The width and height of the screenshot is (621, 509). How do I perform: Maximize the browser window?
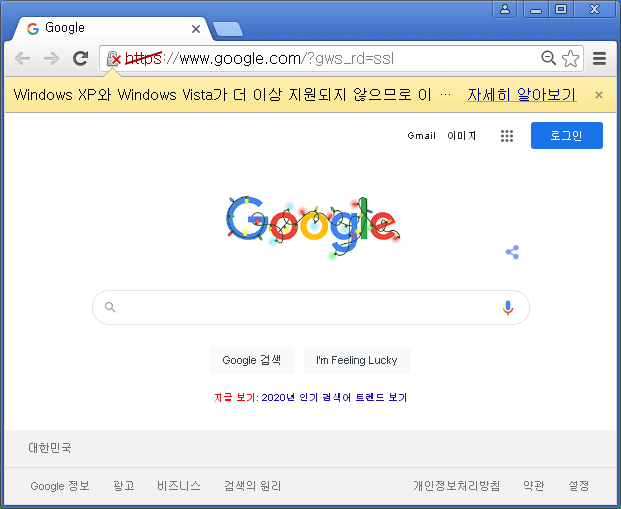click(x=561, y=9)
